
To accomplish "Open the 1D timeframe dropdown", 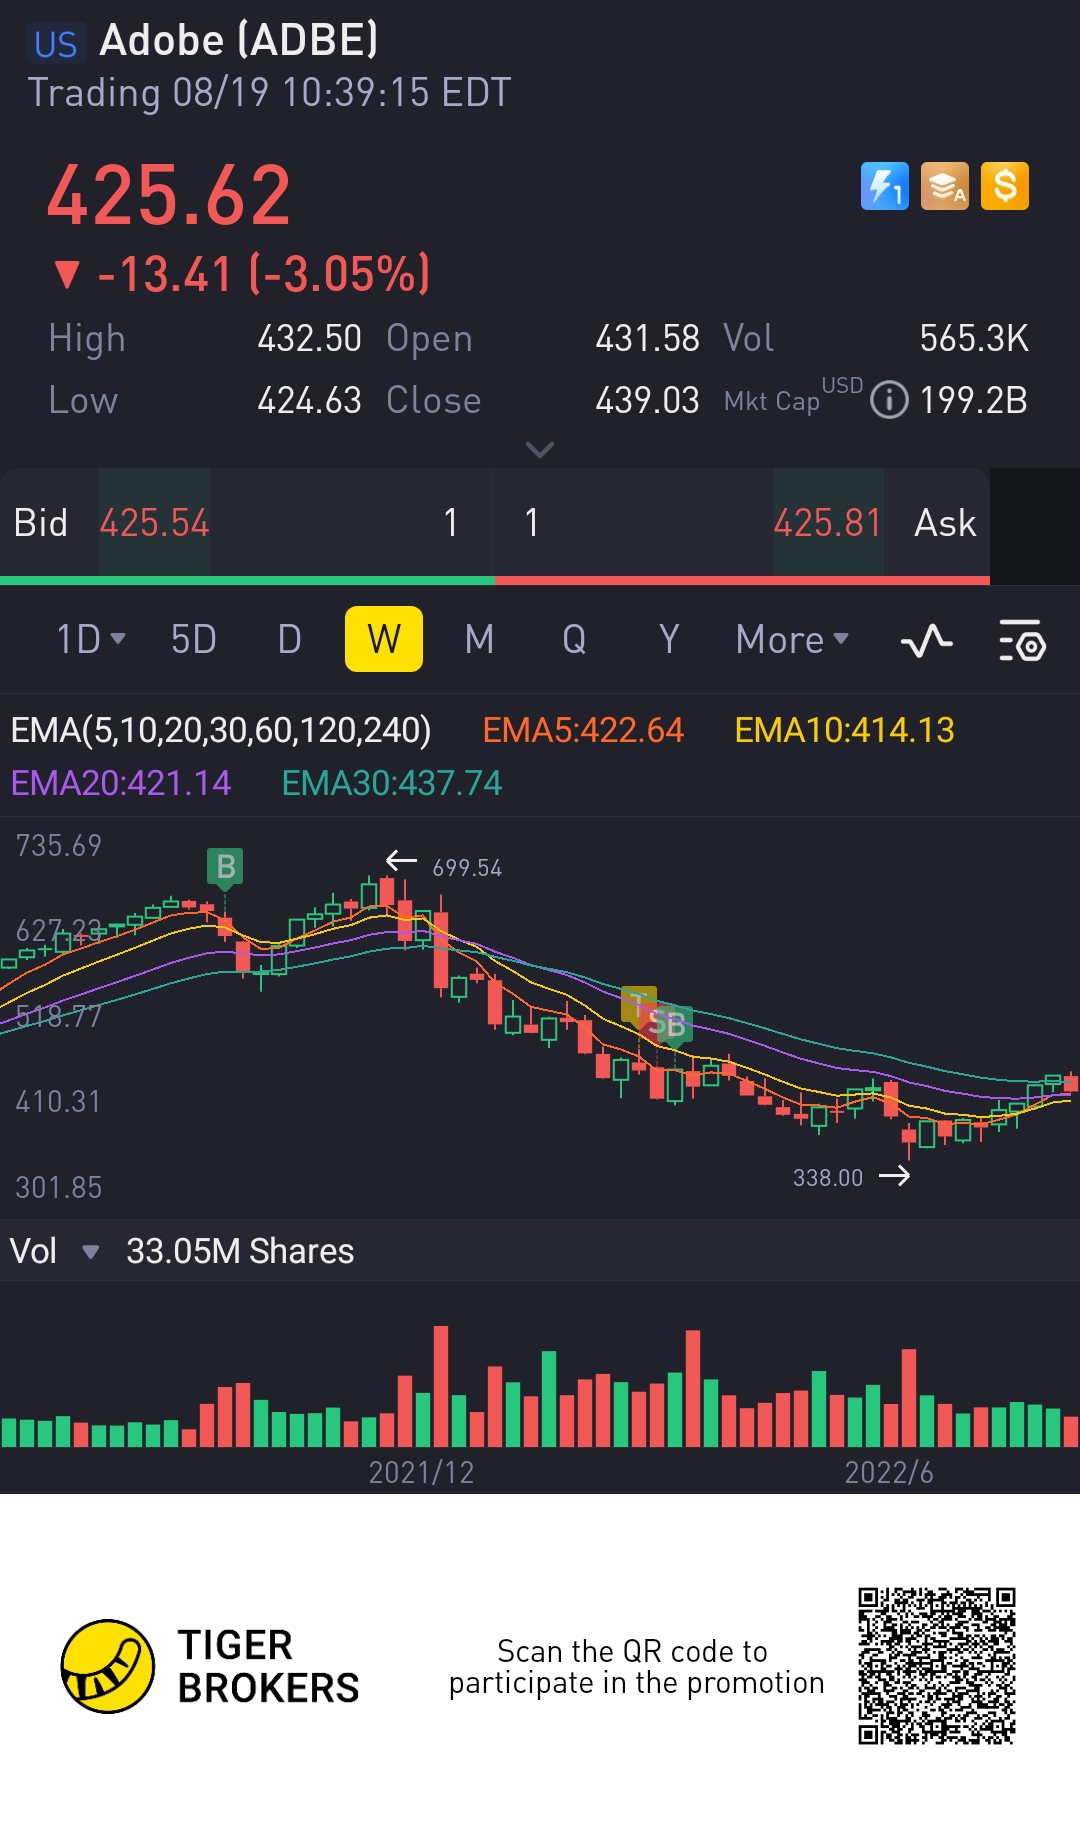I will pos(90,639).
